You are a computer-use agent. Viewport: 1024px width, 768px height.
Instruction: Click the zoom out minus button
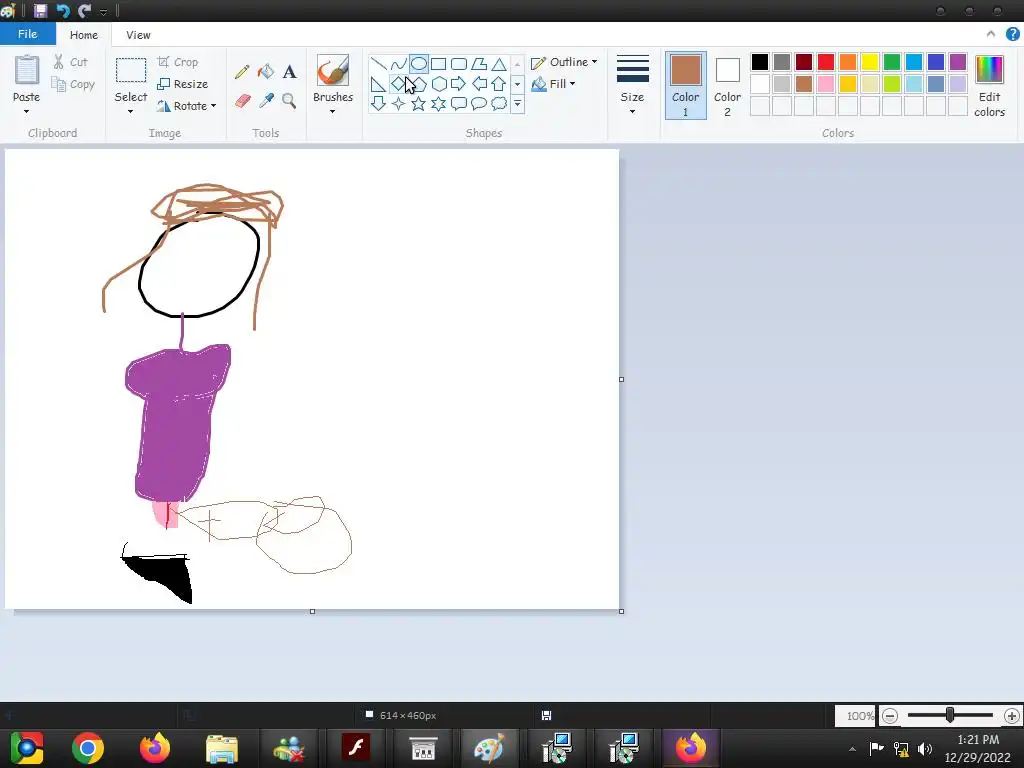889,716
